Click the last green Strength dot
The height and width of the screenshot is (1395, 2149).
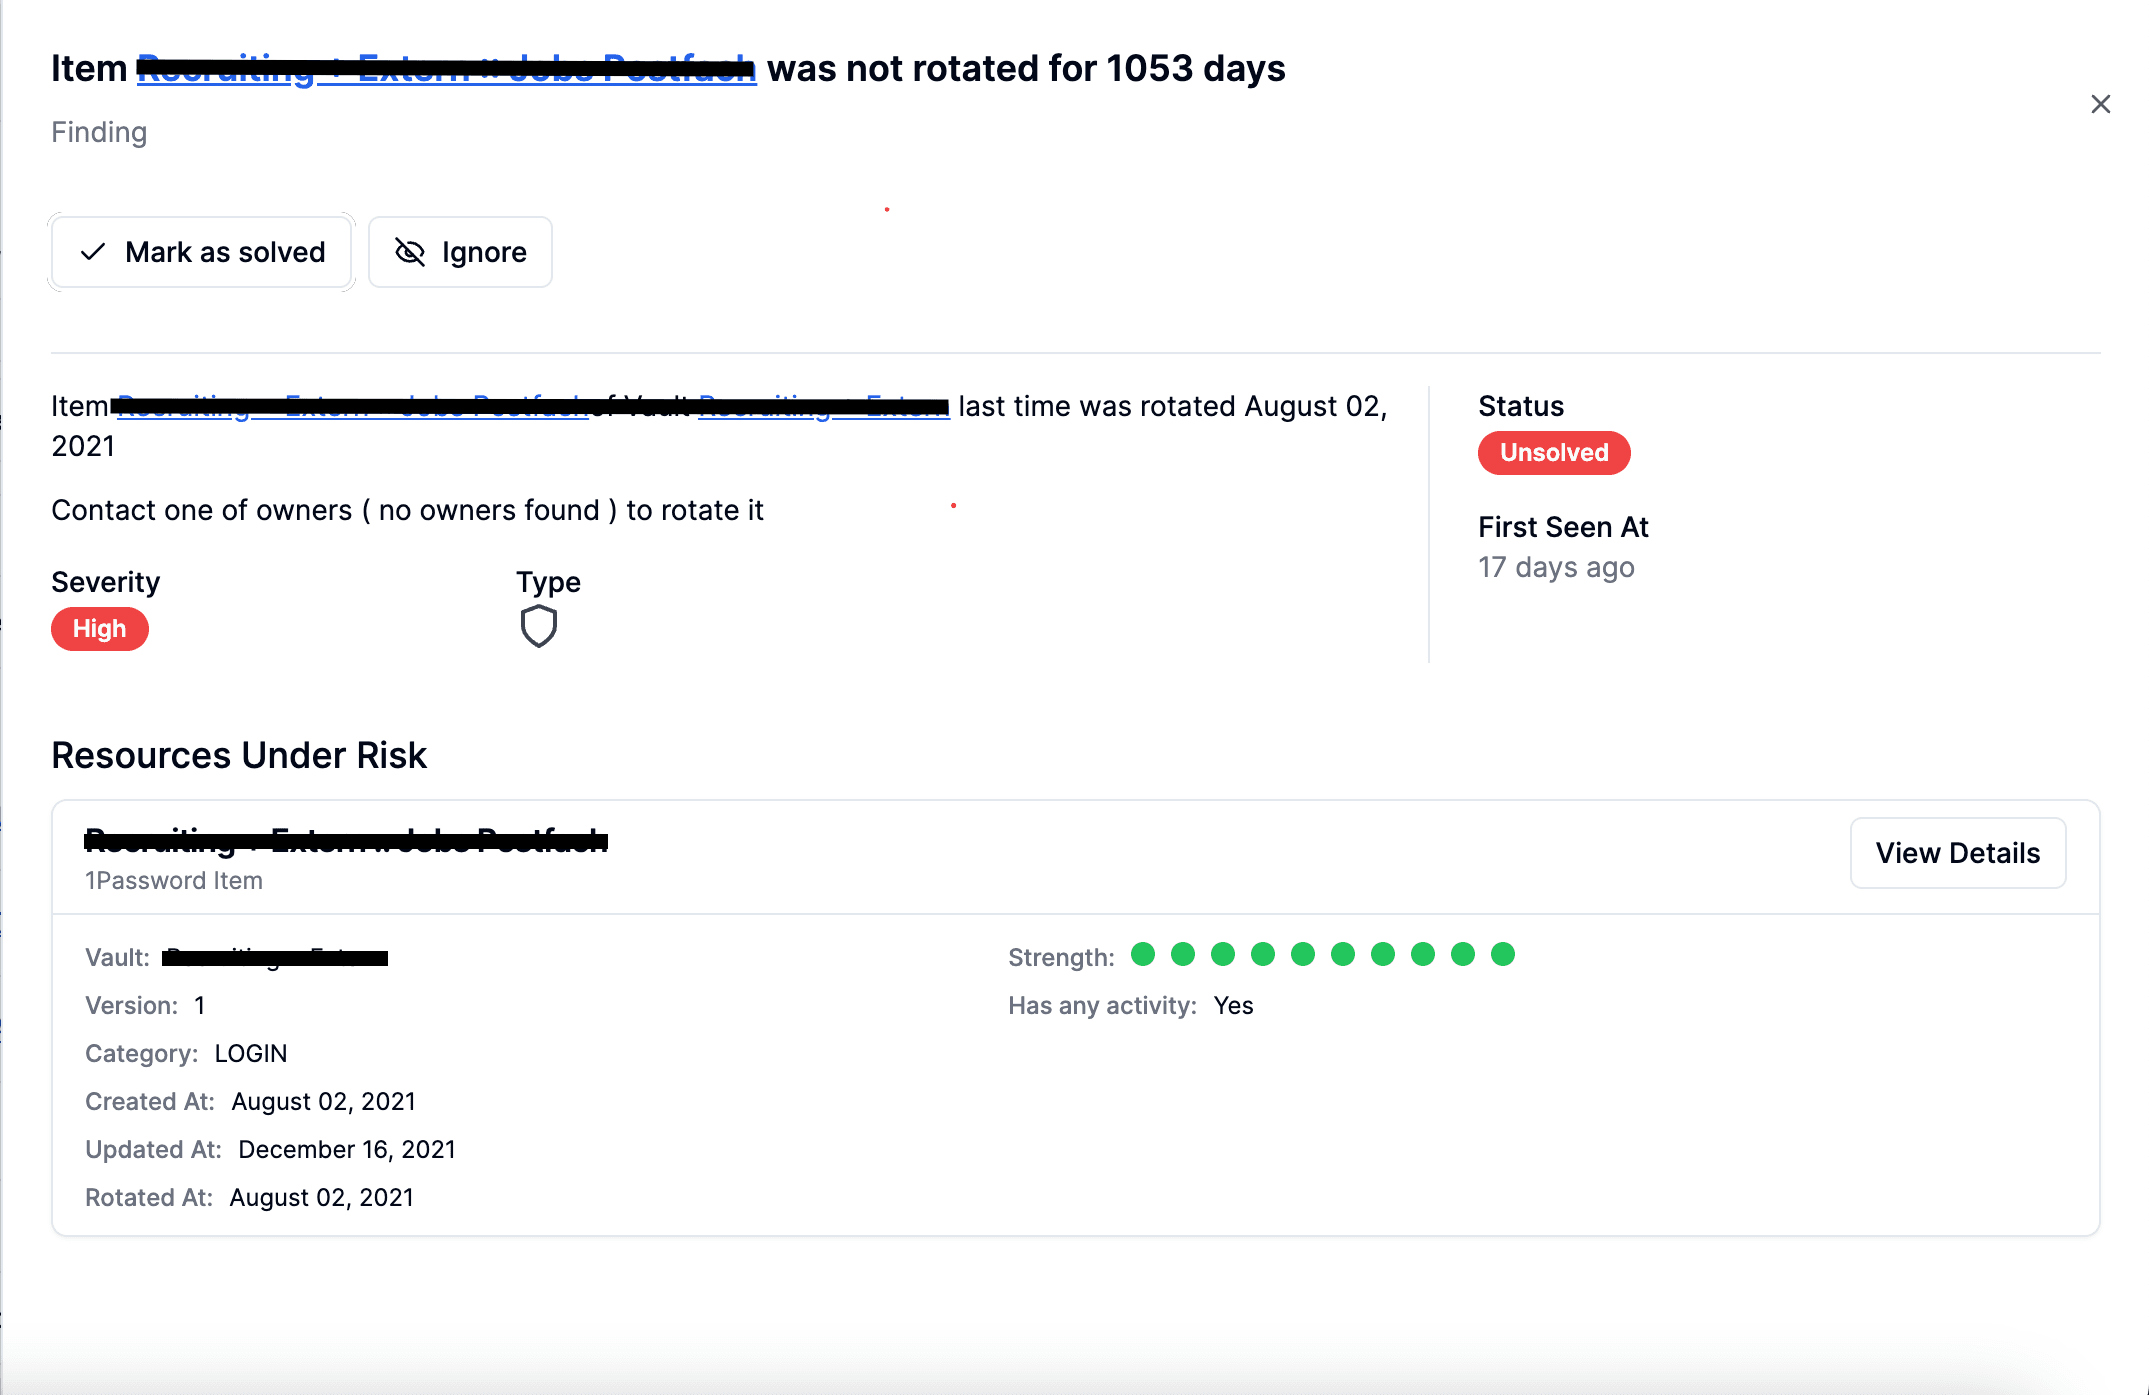(1502, 955)
